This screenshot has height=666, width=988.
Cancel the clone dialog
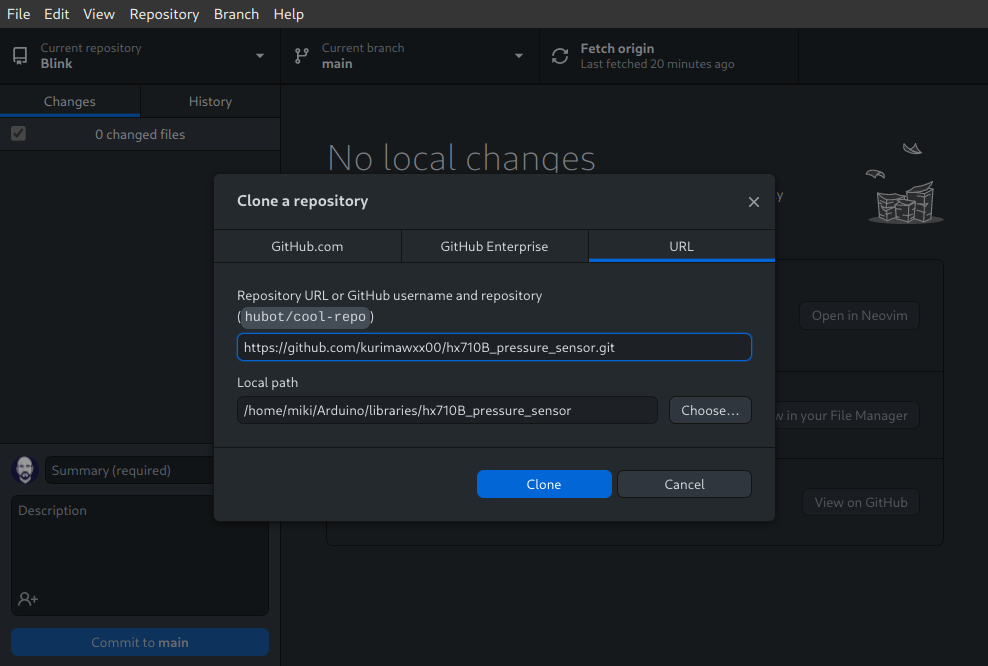684,484
